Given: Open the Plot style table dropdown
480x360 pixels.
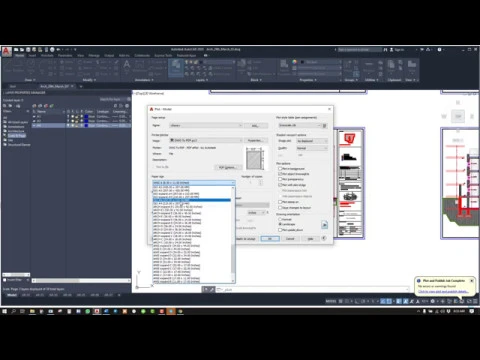Looking at the screenshot, I should tap(299, 125).
